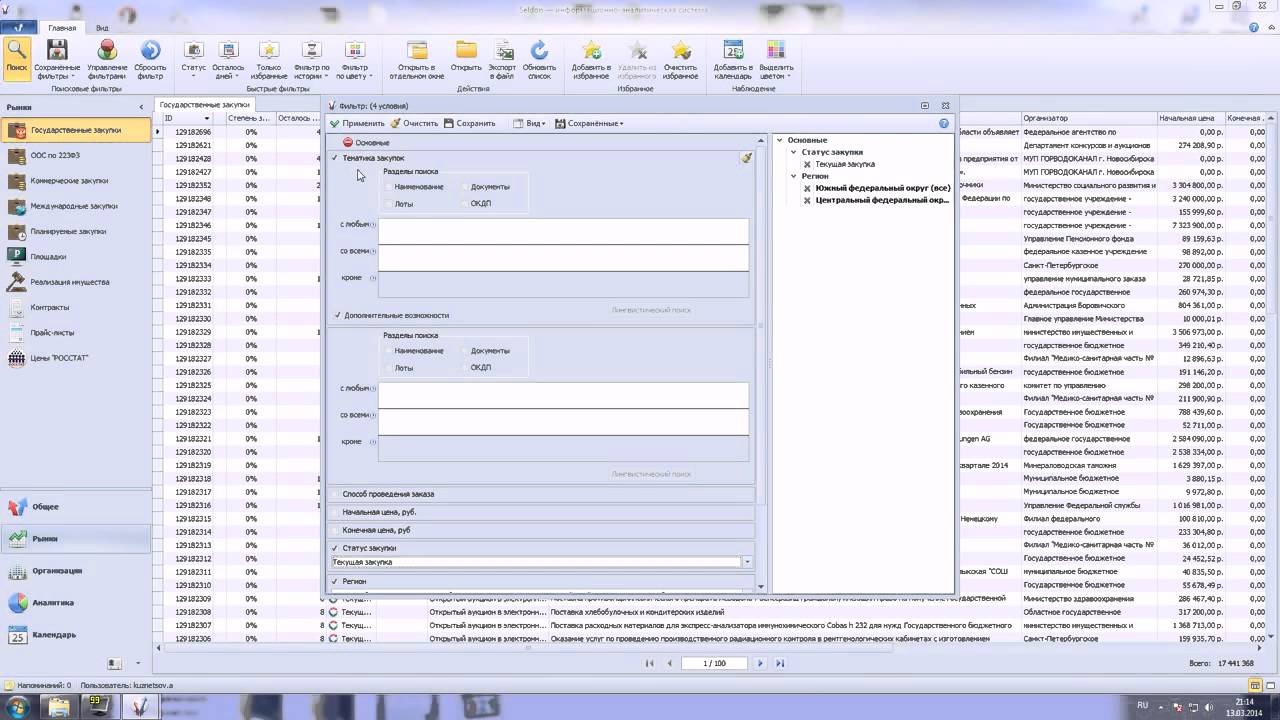Check first Наименование checkbox

(388, 187)
